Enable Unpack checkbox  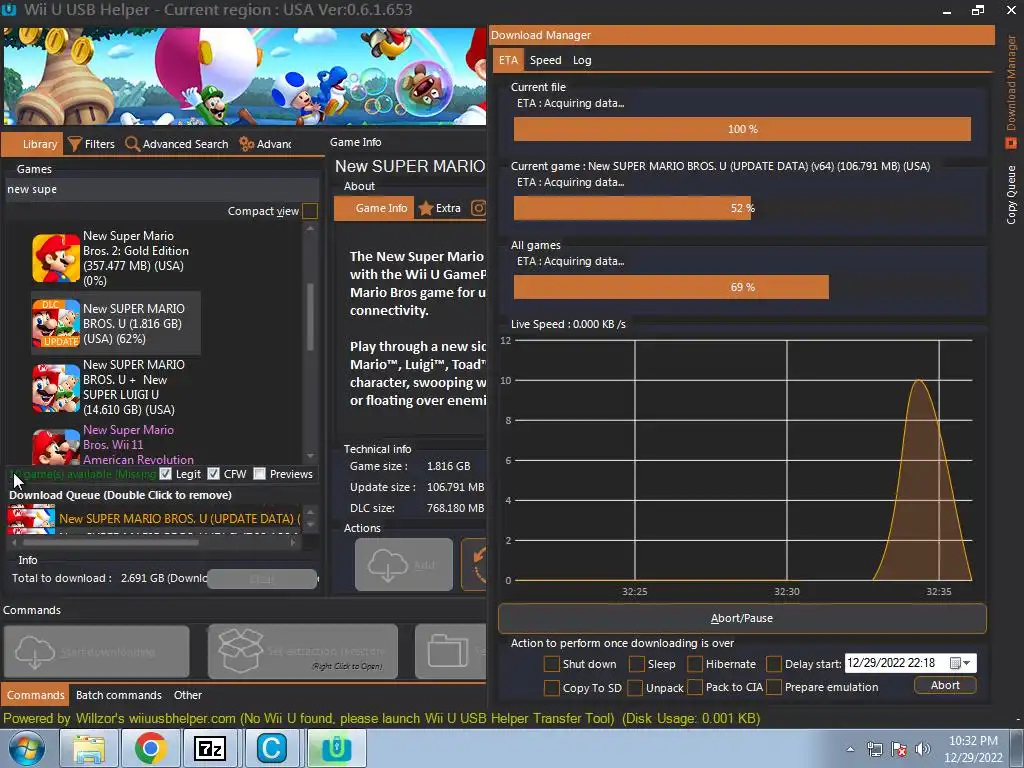point(634,688)
